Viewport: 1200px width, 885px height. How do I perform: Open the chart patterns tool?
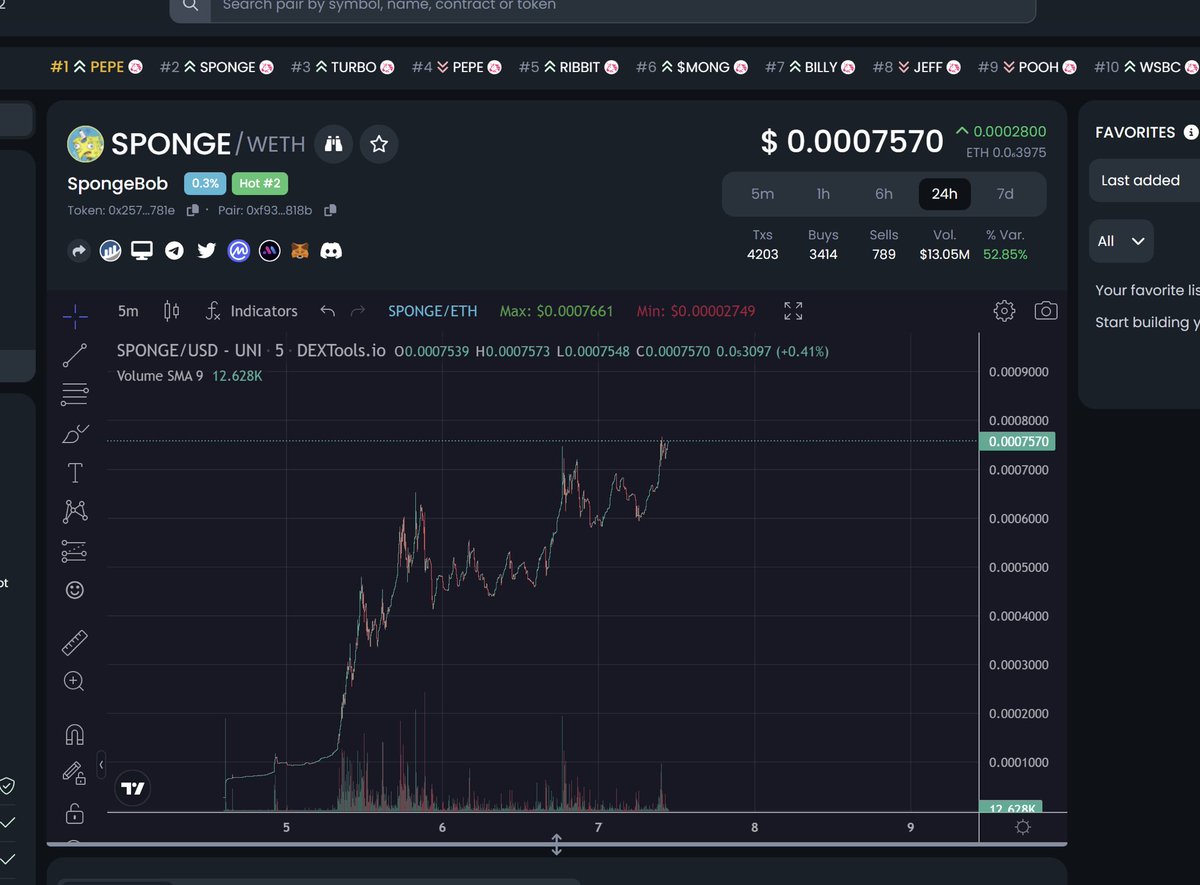pyautogui.click(x=75, y=511)
